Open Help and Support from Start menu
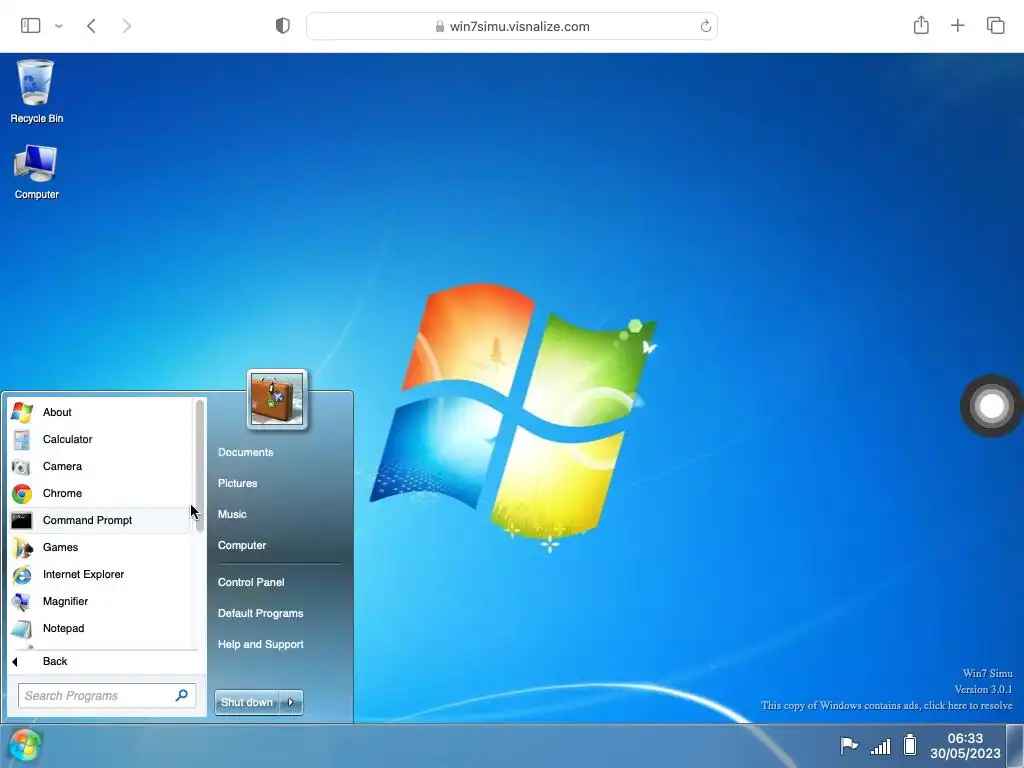1024x768 pixels. (x=261, y=644)
